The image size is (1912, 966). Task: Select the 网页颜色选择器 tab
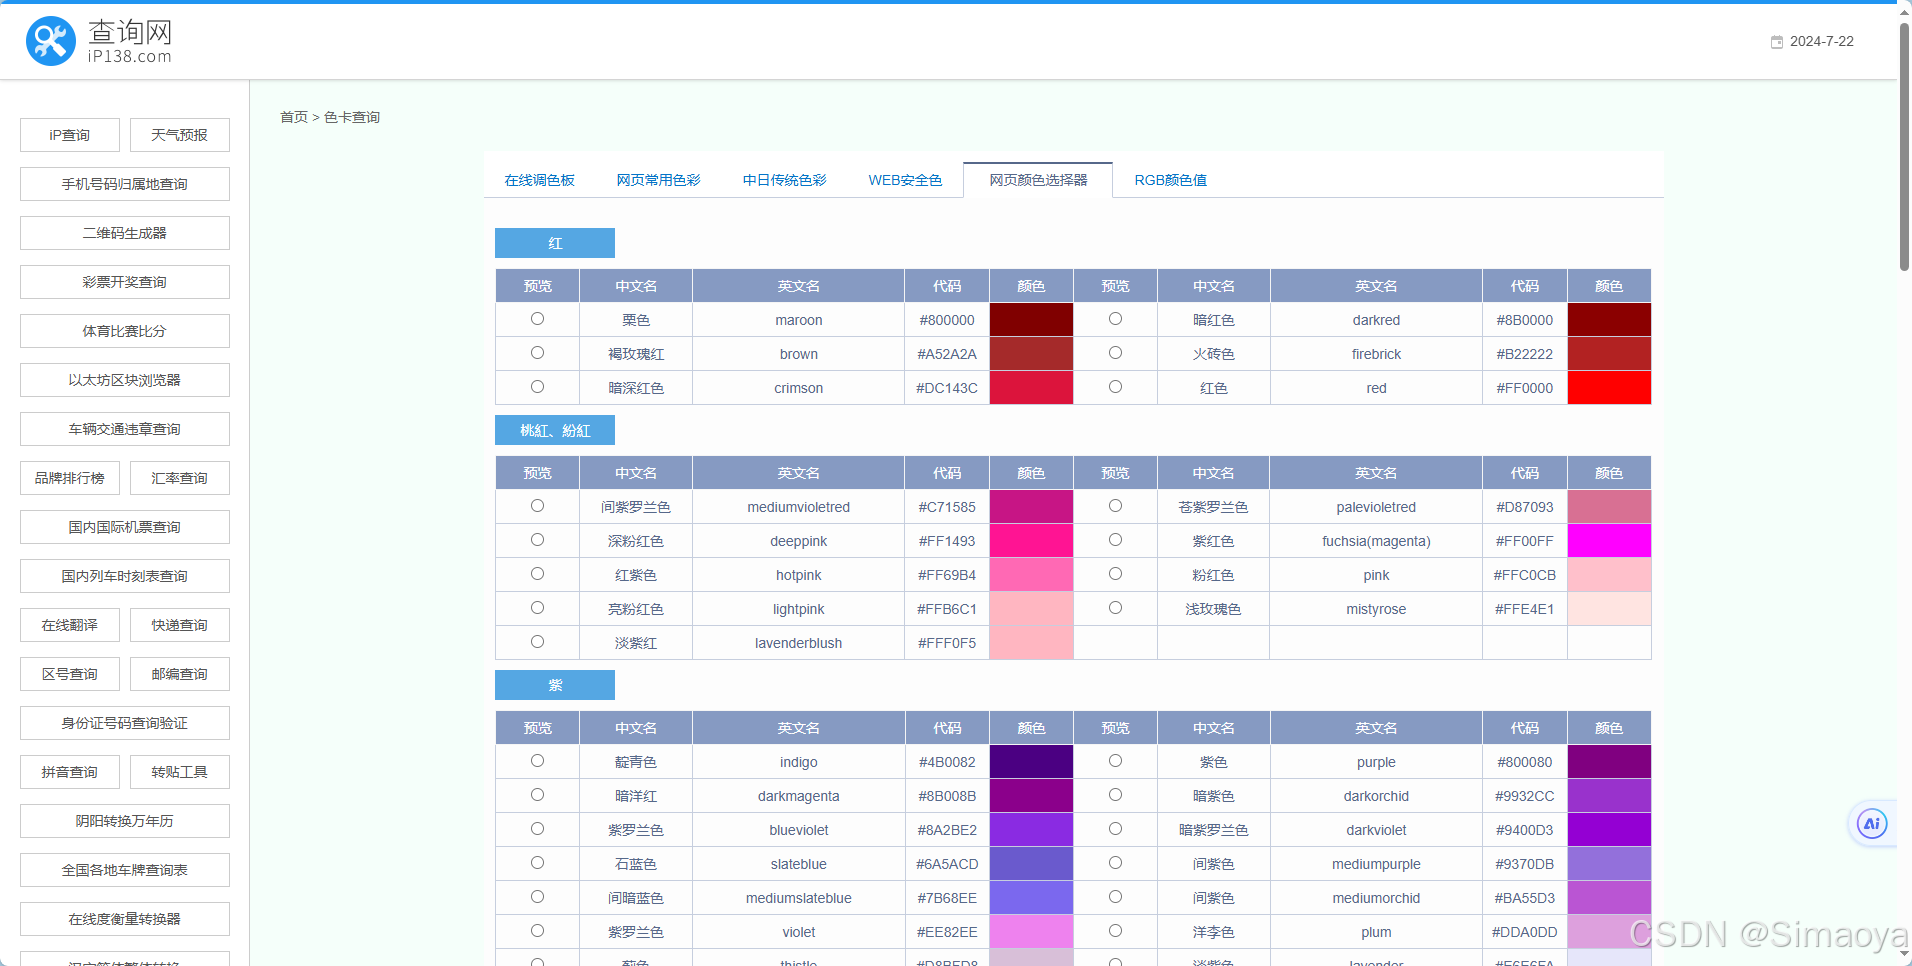[x=1038, y=180]
